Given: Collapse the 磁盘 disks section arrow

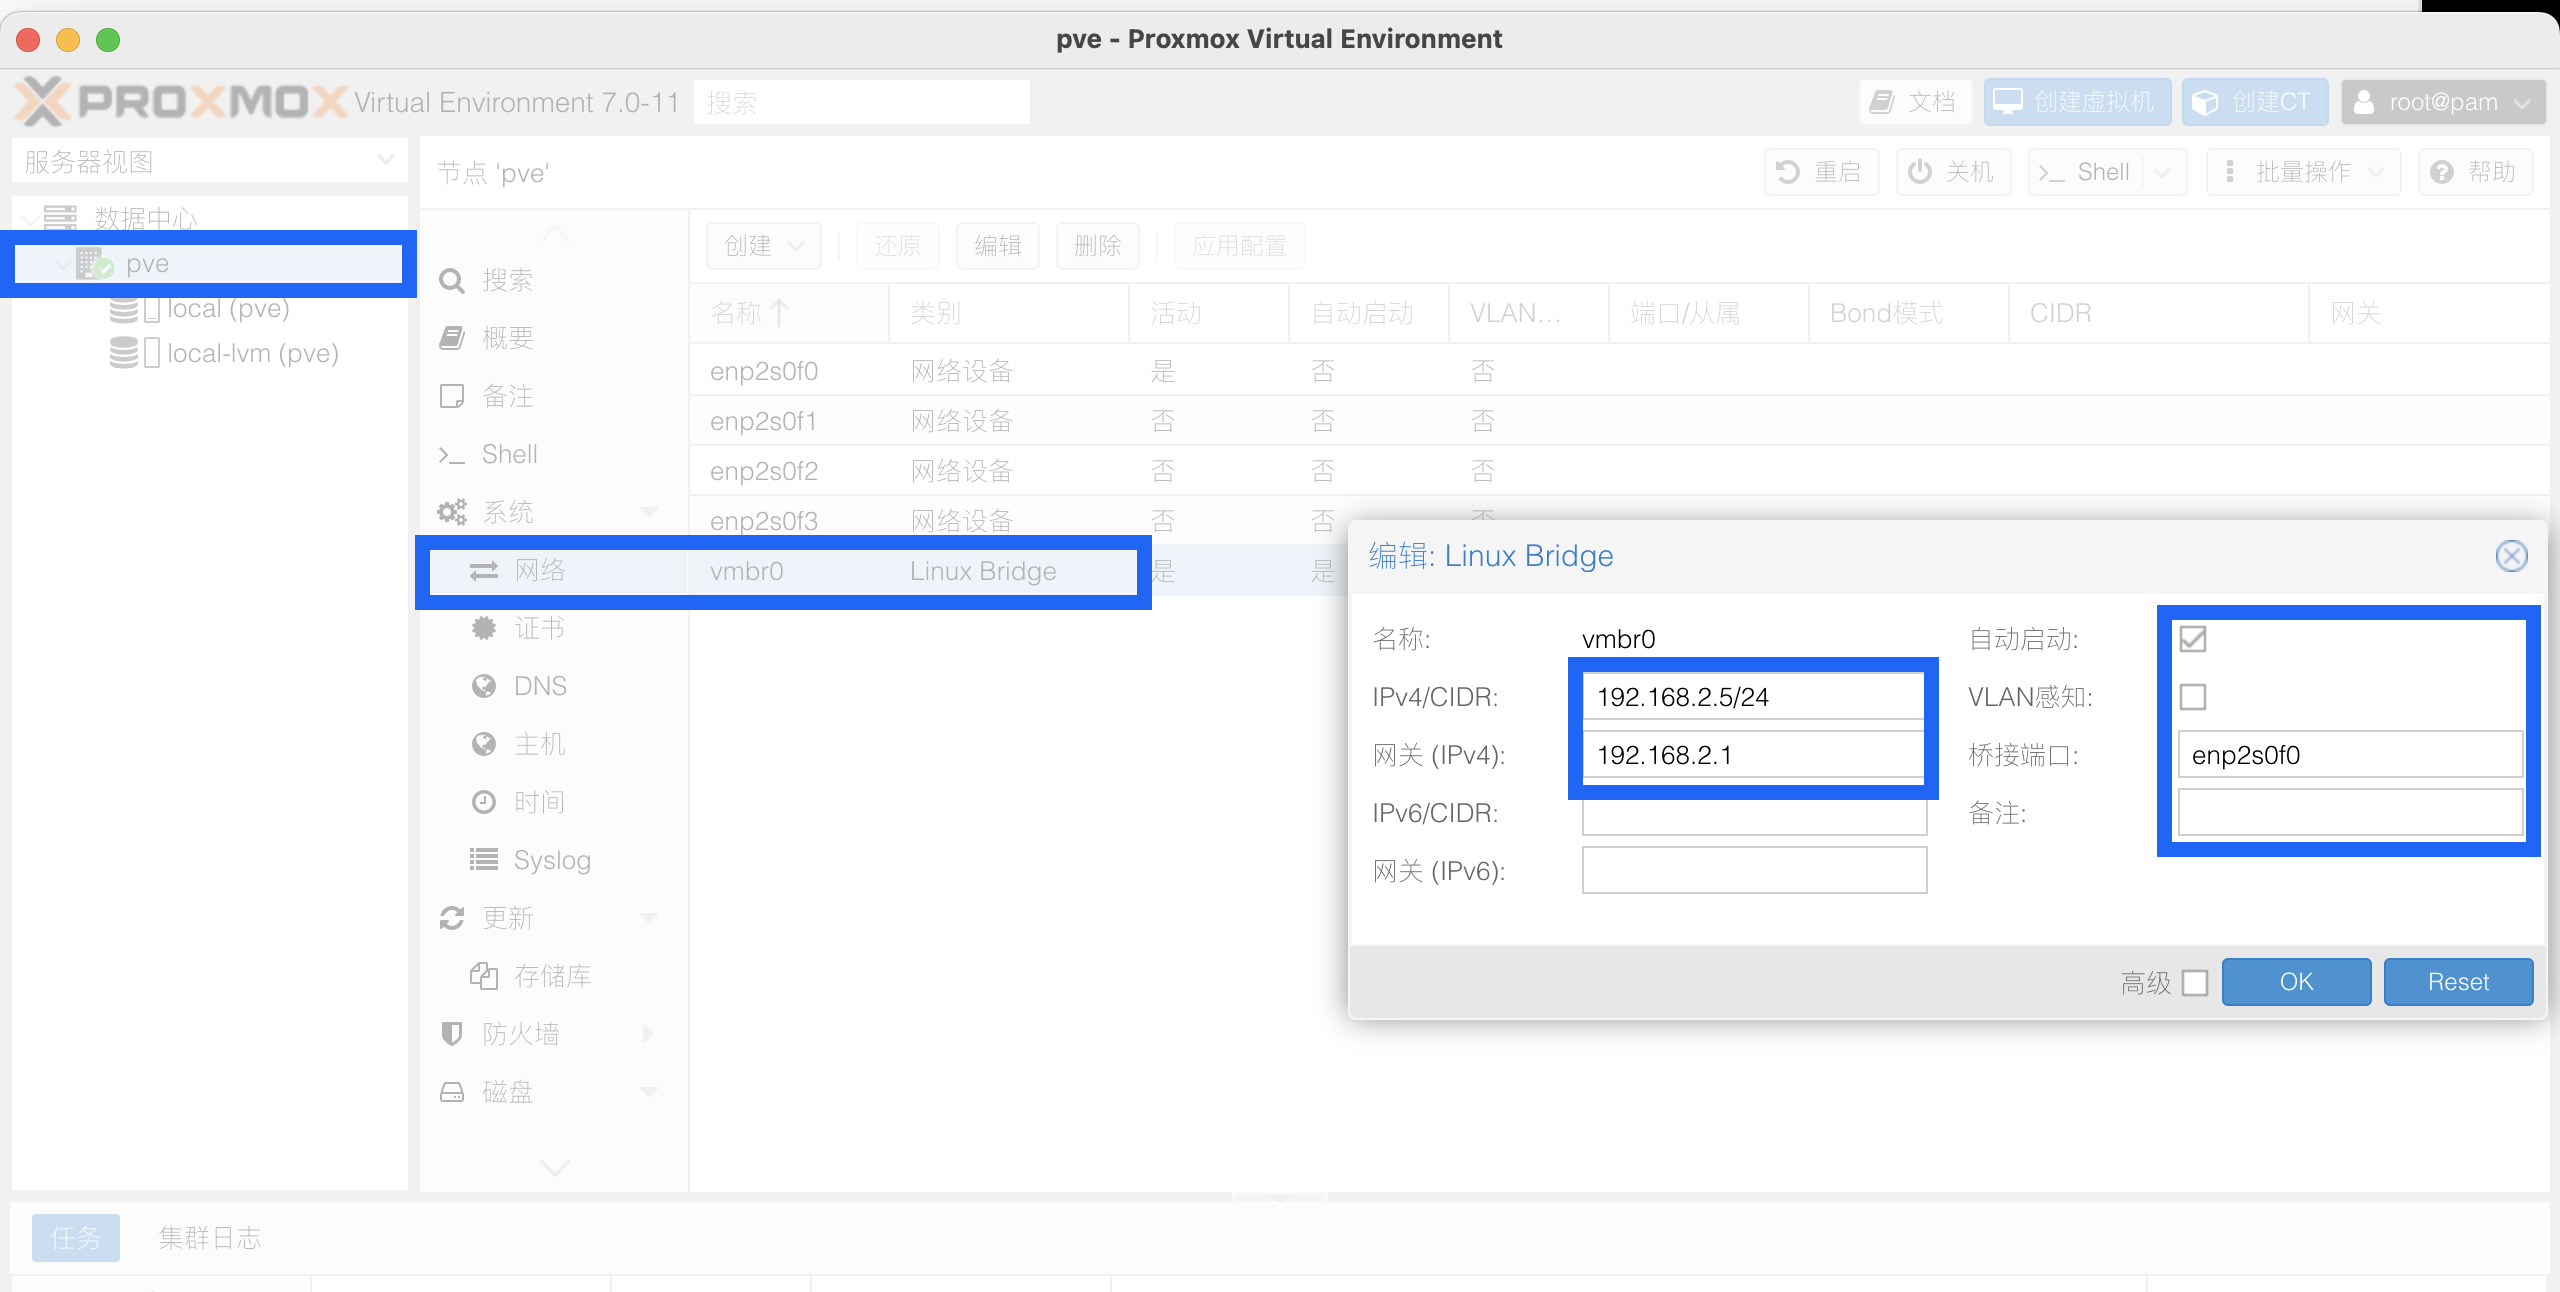Looking at the screenshot, I should pos(648,1092).
